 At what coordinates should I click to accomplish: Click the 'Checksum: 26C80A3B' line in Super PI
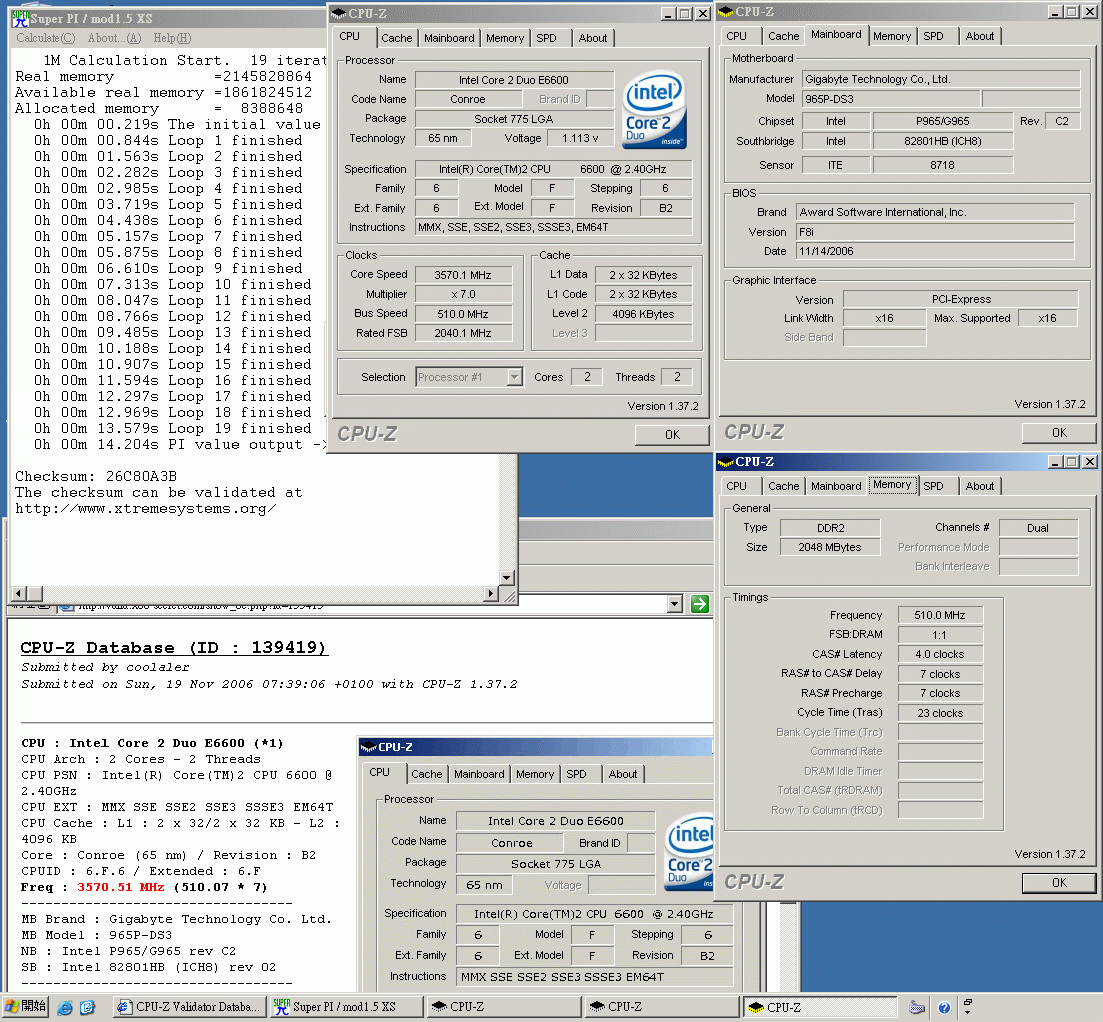pos(96,476)
